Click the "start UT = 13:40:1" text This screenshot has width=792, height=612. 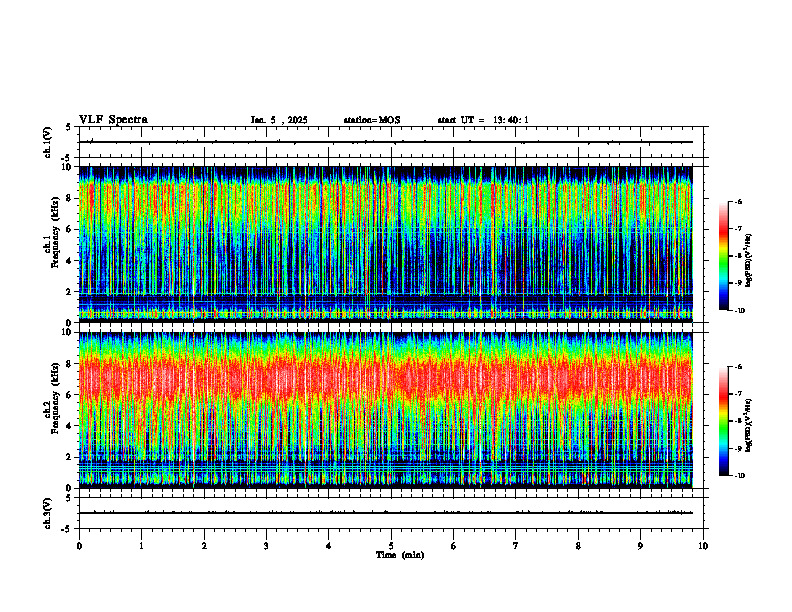pos(483,120)
